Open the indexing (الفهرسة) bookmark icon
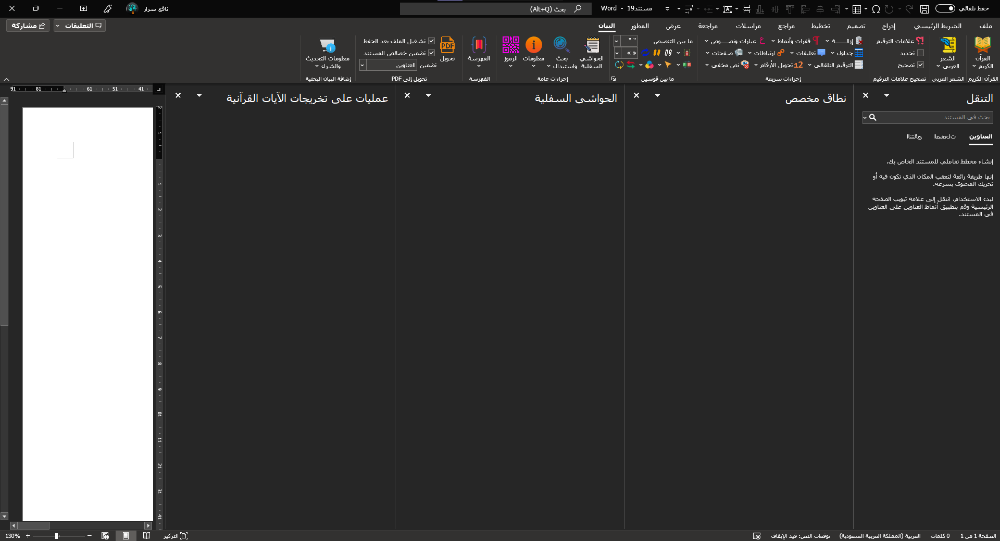 [x=478, y=45]
